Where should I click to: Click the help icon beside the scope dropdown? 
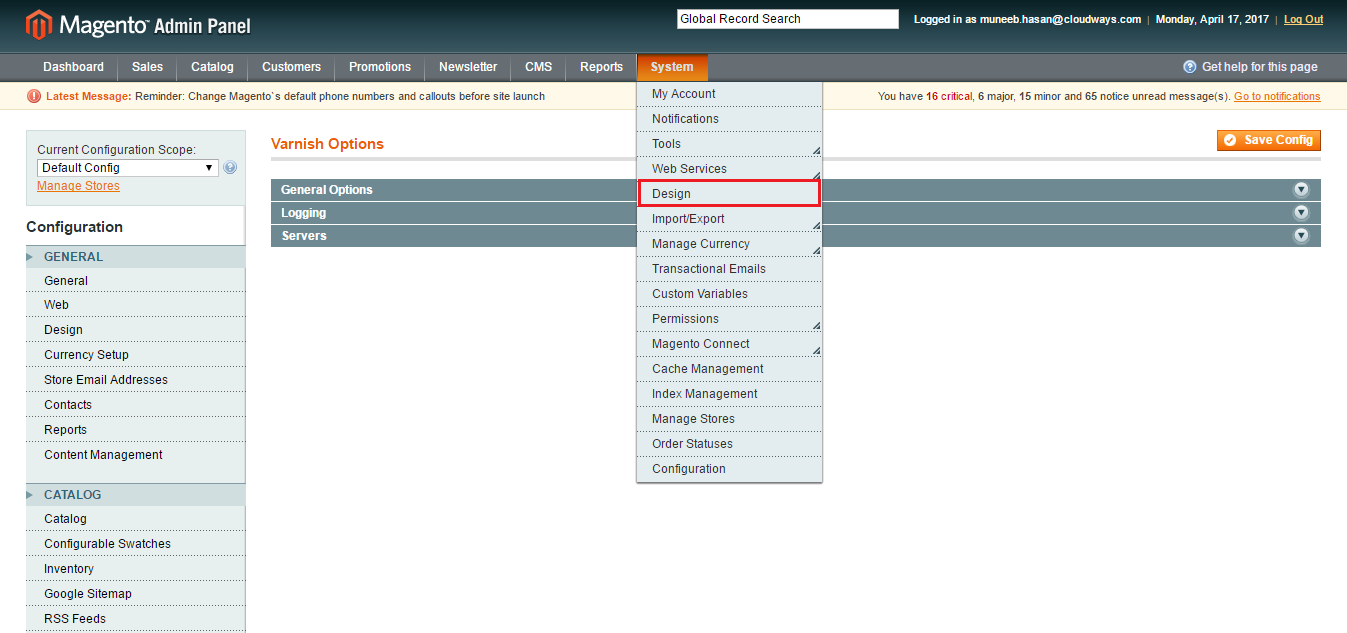pos(231,168)
